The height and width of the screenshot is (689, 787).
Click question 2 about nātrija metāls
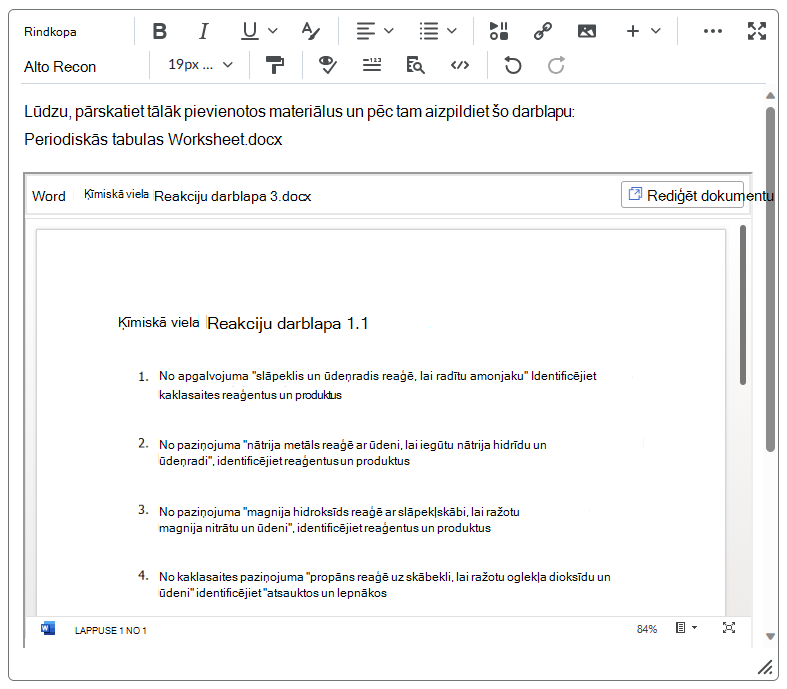[x=352, y=453]
